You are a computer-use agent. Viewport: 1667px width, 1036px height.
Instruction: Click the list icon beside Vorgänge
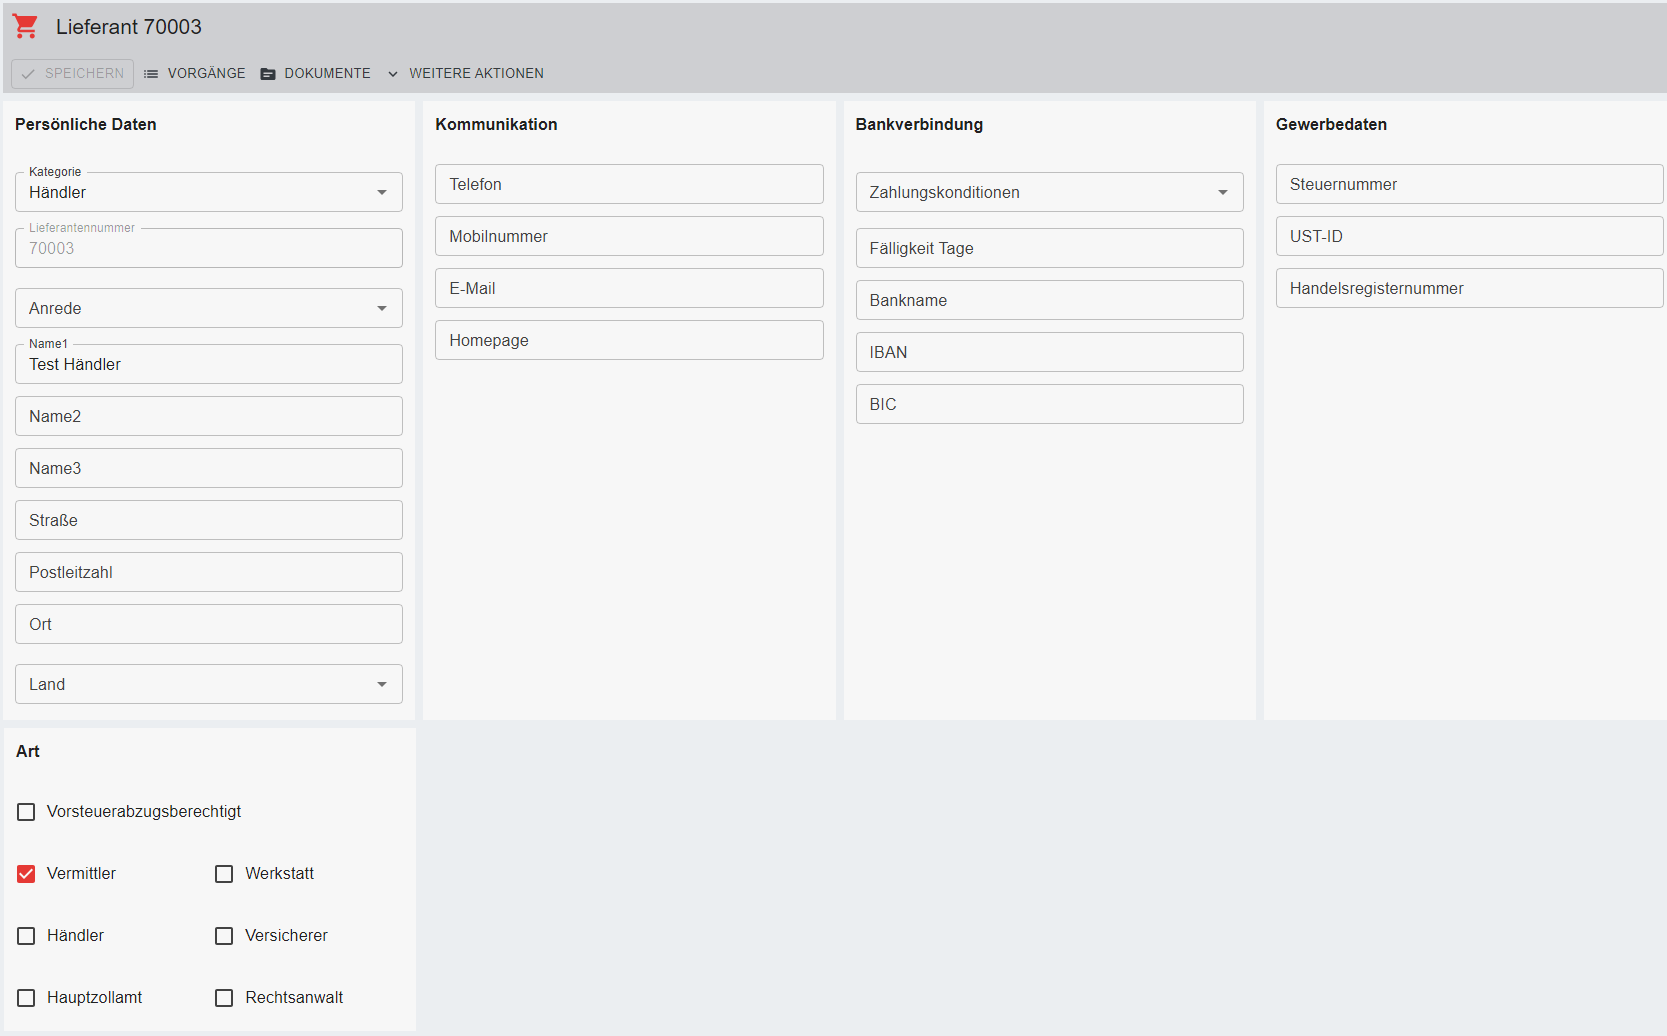151,74
